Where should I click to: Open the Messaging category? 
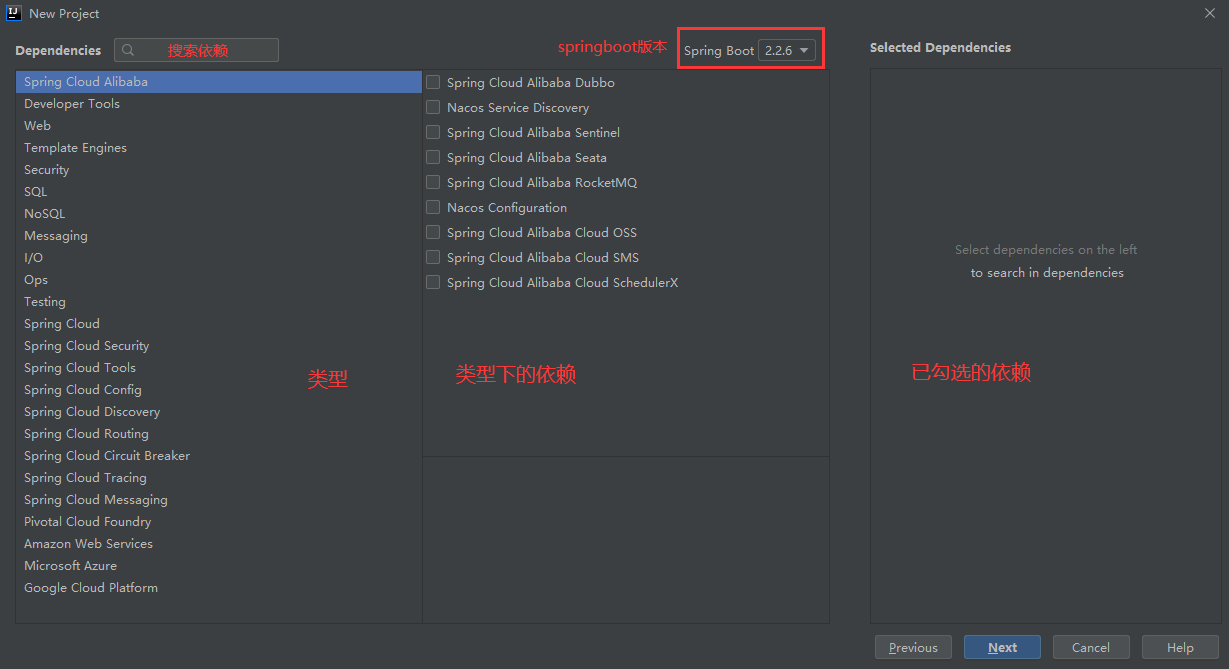(x=219, y=236)
